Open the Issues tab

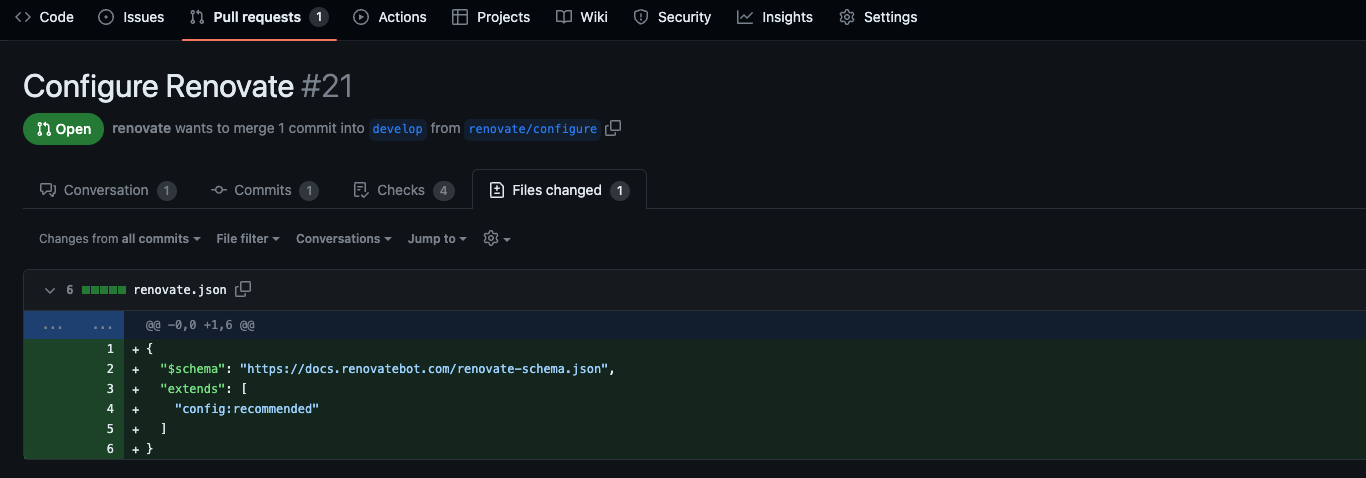coord(131,17)
